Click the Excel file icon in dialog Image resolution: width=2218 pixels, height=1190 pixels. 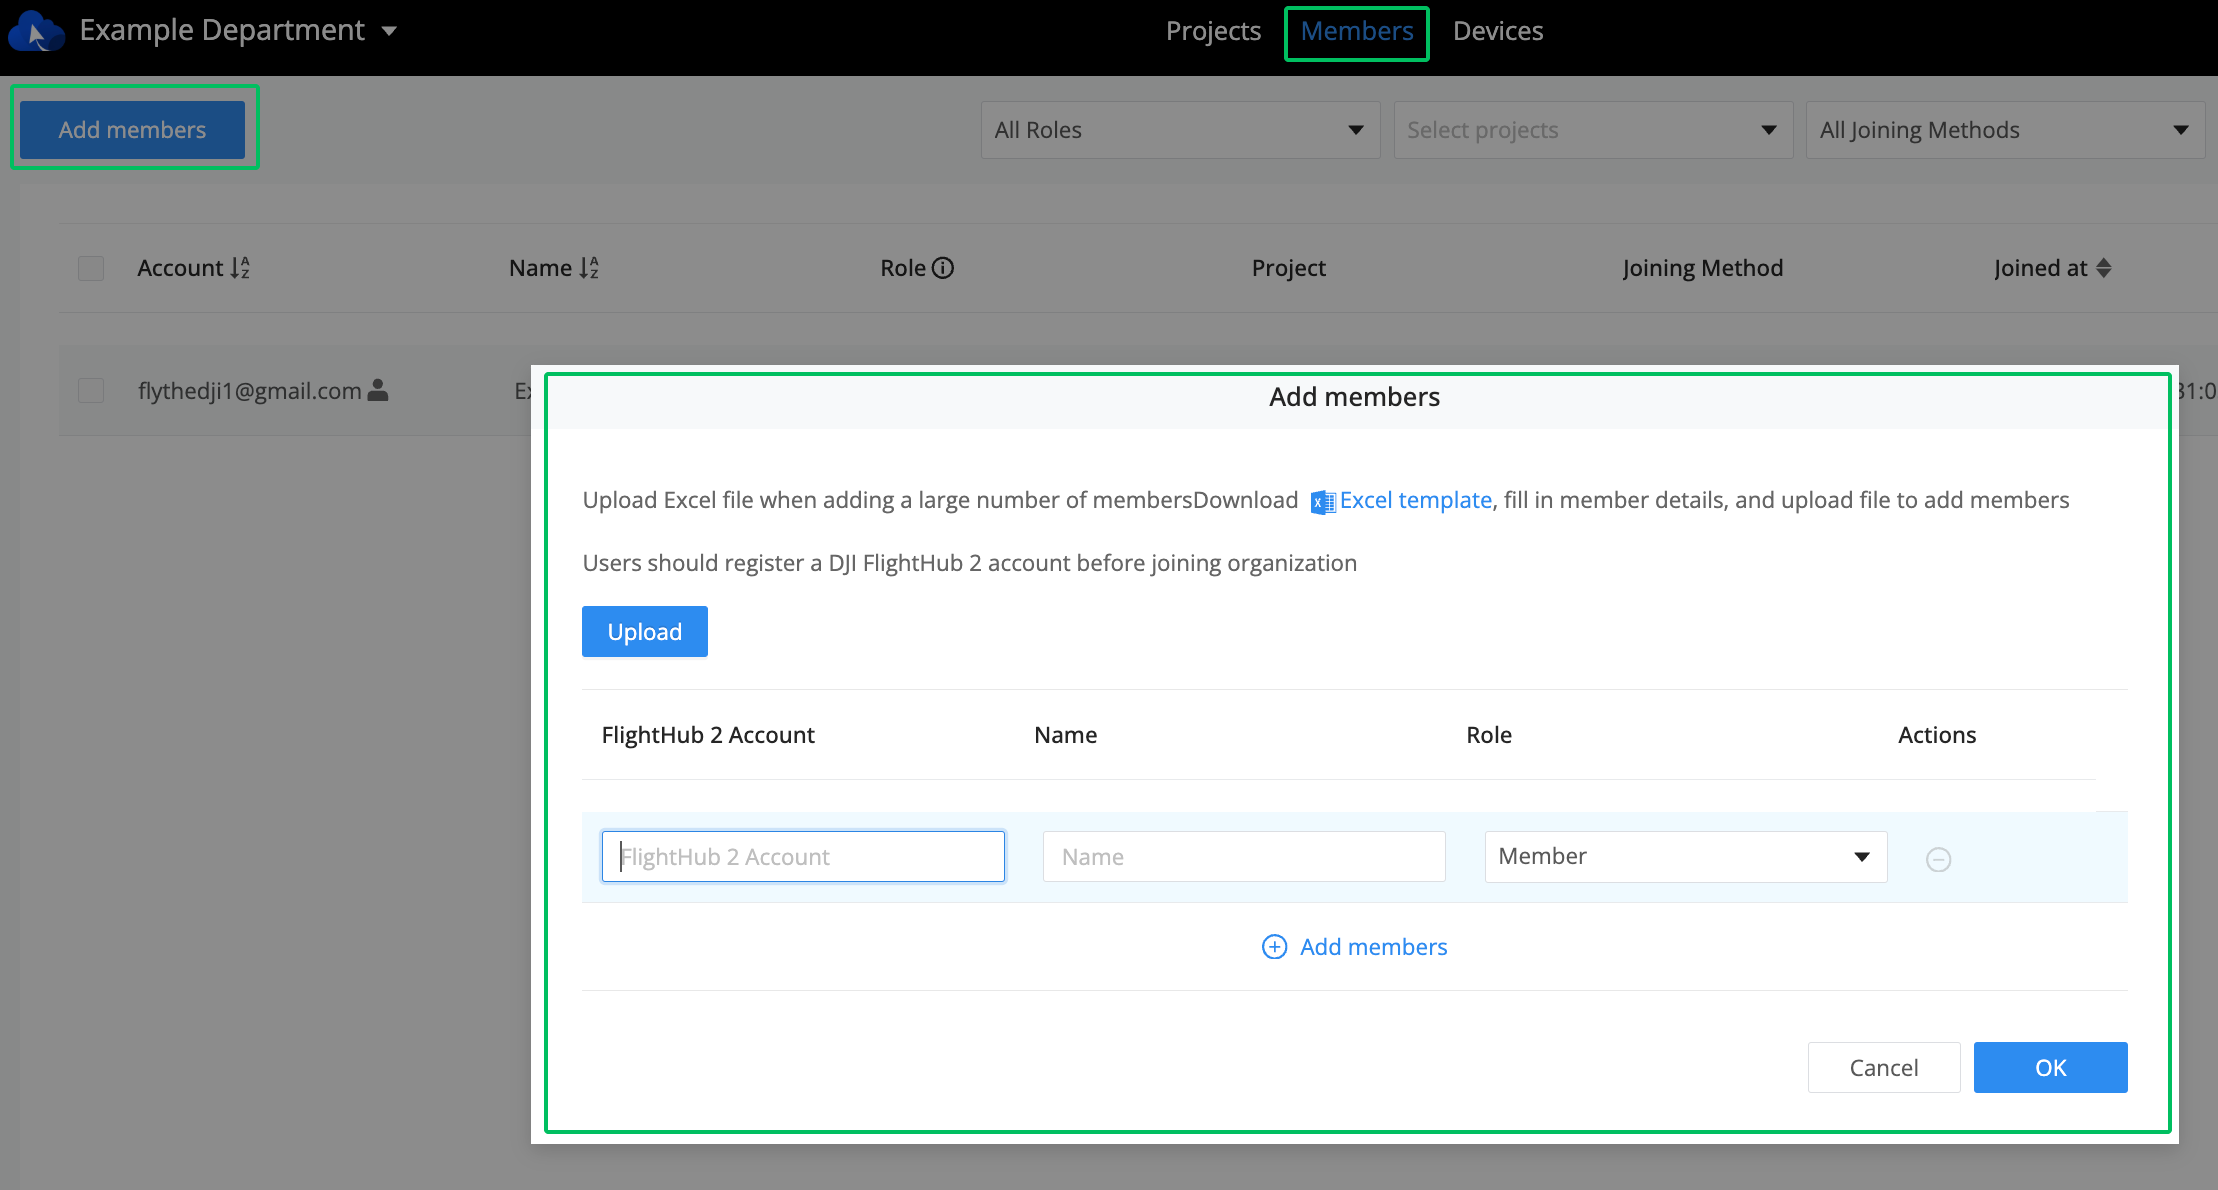click(1323, 502)
